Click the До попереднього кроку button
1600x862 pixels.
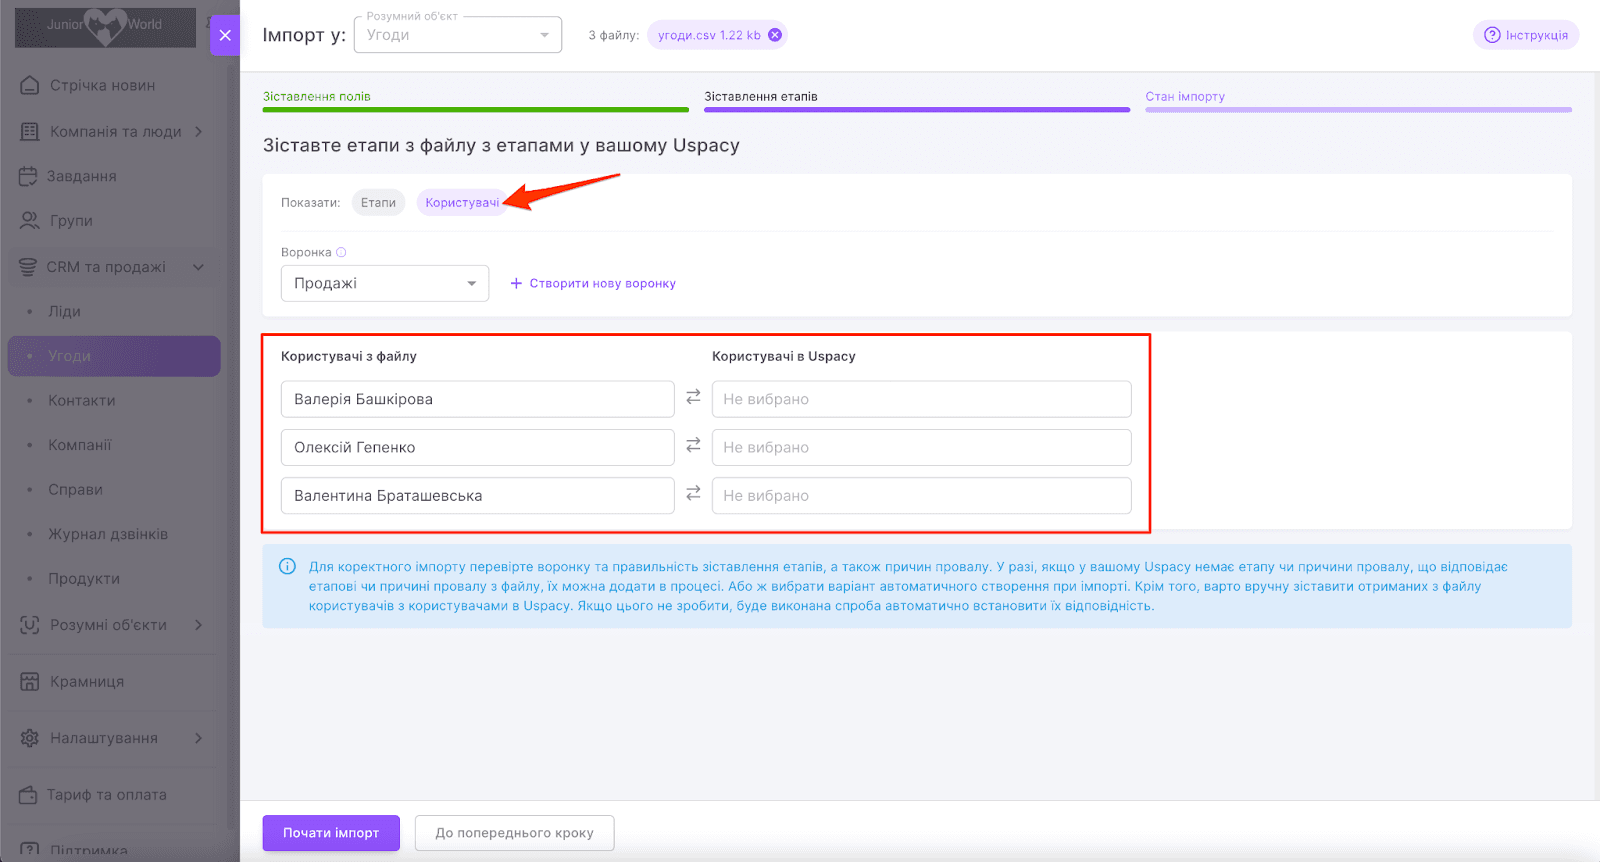tap(514, 833)
